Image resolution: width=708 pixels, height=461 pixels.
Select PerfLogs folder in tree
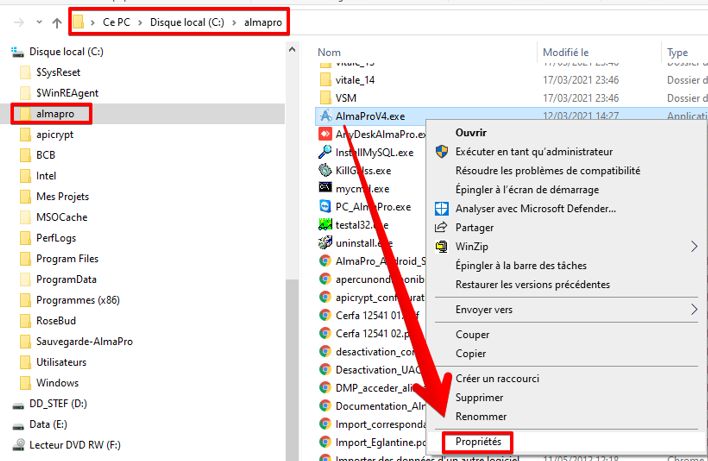pos(56,238)
